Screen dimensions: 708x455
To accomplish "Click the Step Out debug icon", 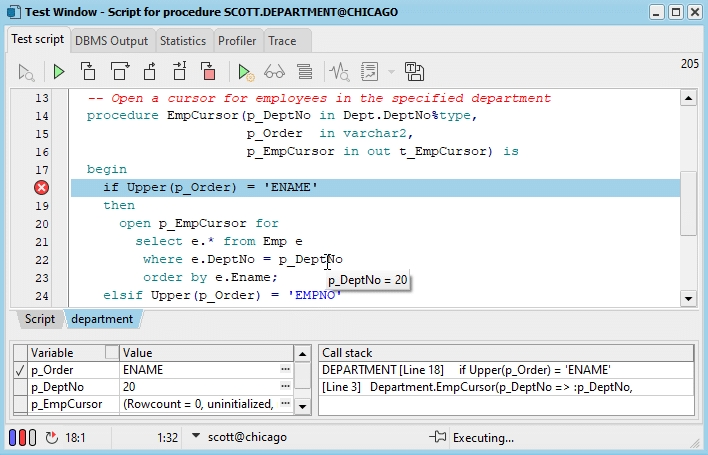I will tap(150, 71).
